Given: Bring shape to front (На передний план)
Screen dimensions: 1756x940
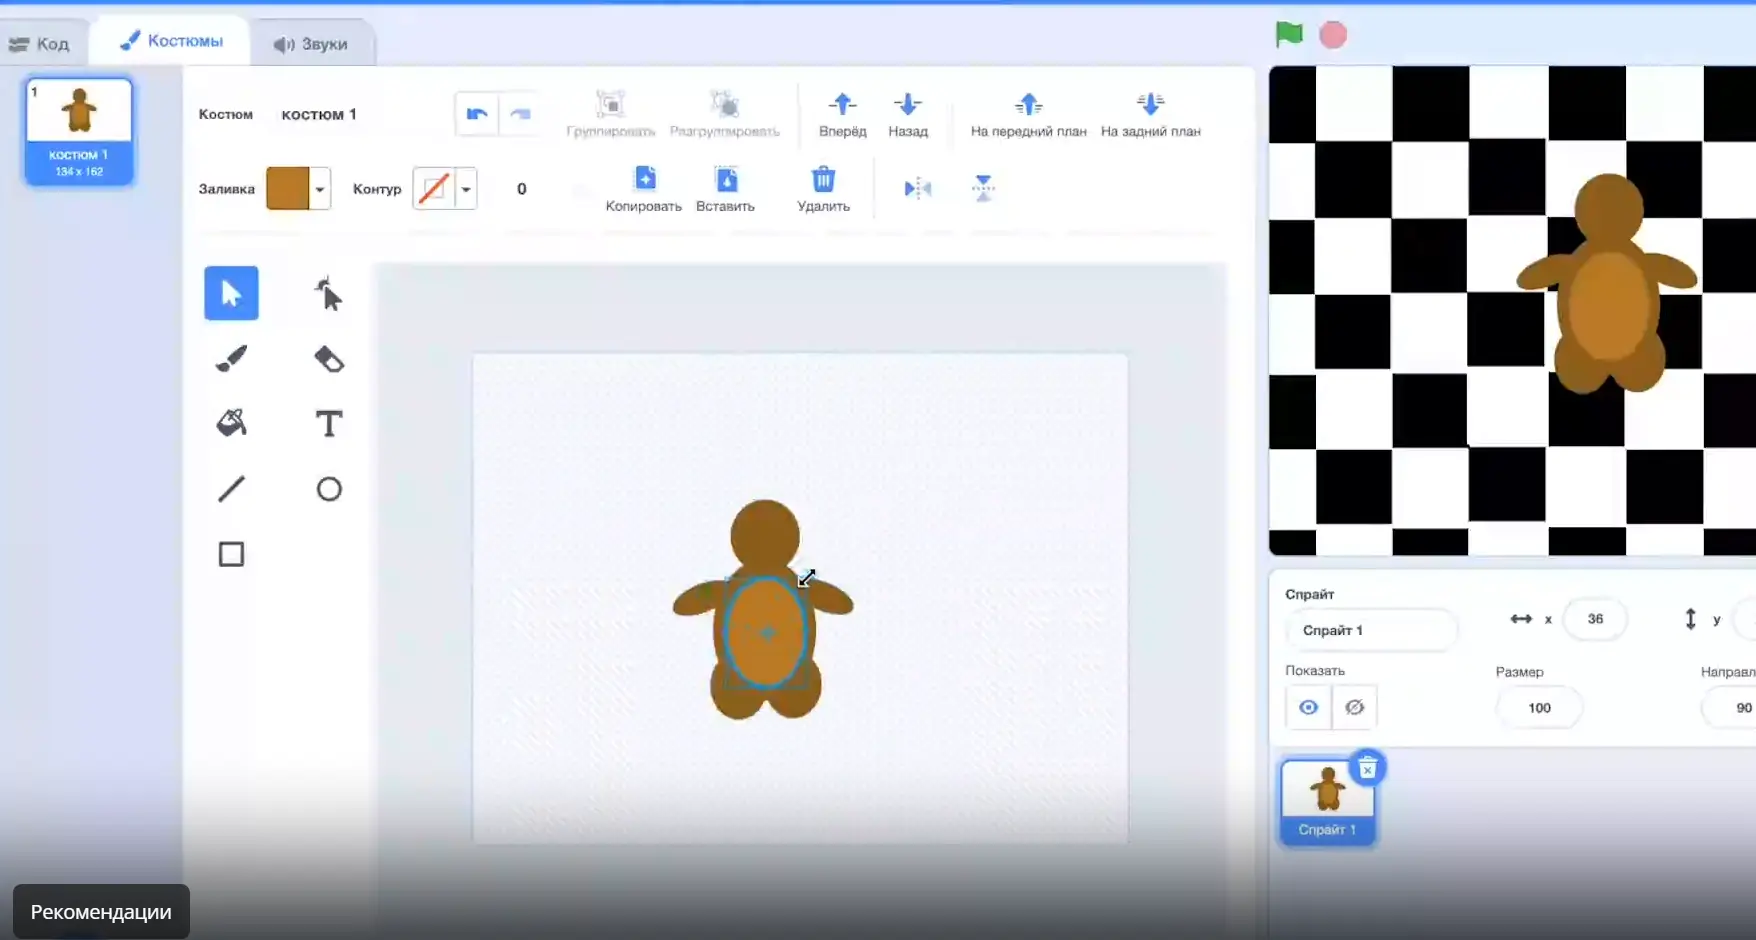Looking at the screenshot, I should [1028, 114].
